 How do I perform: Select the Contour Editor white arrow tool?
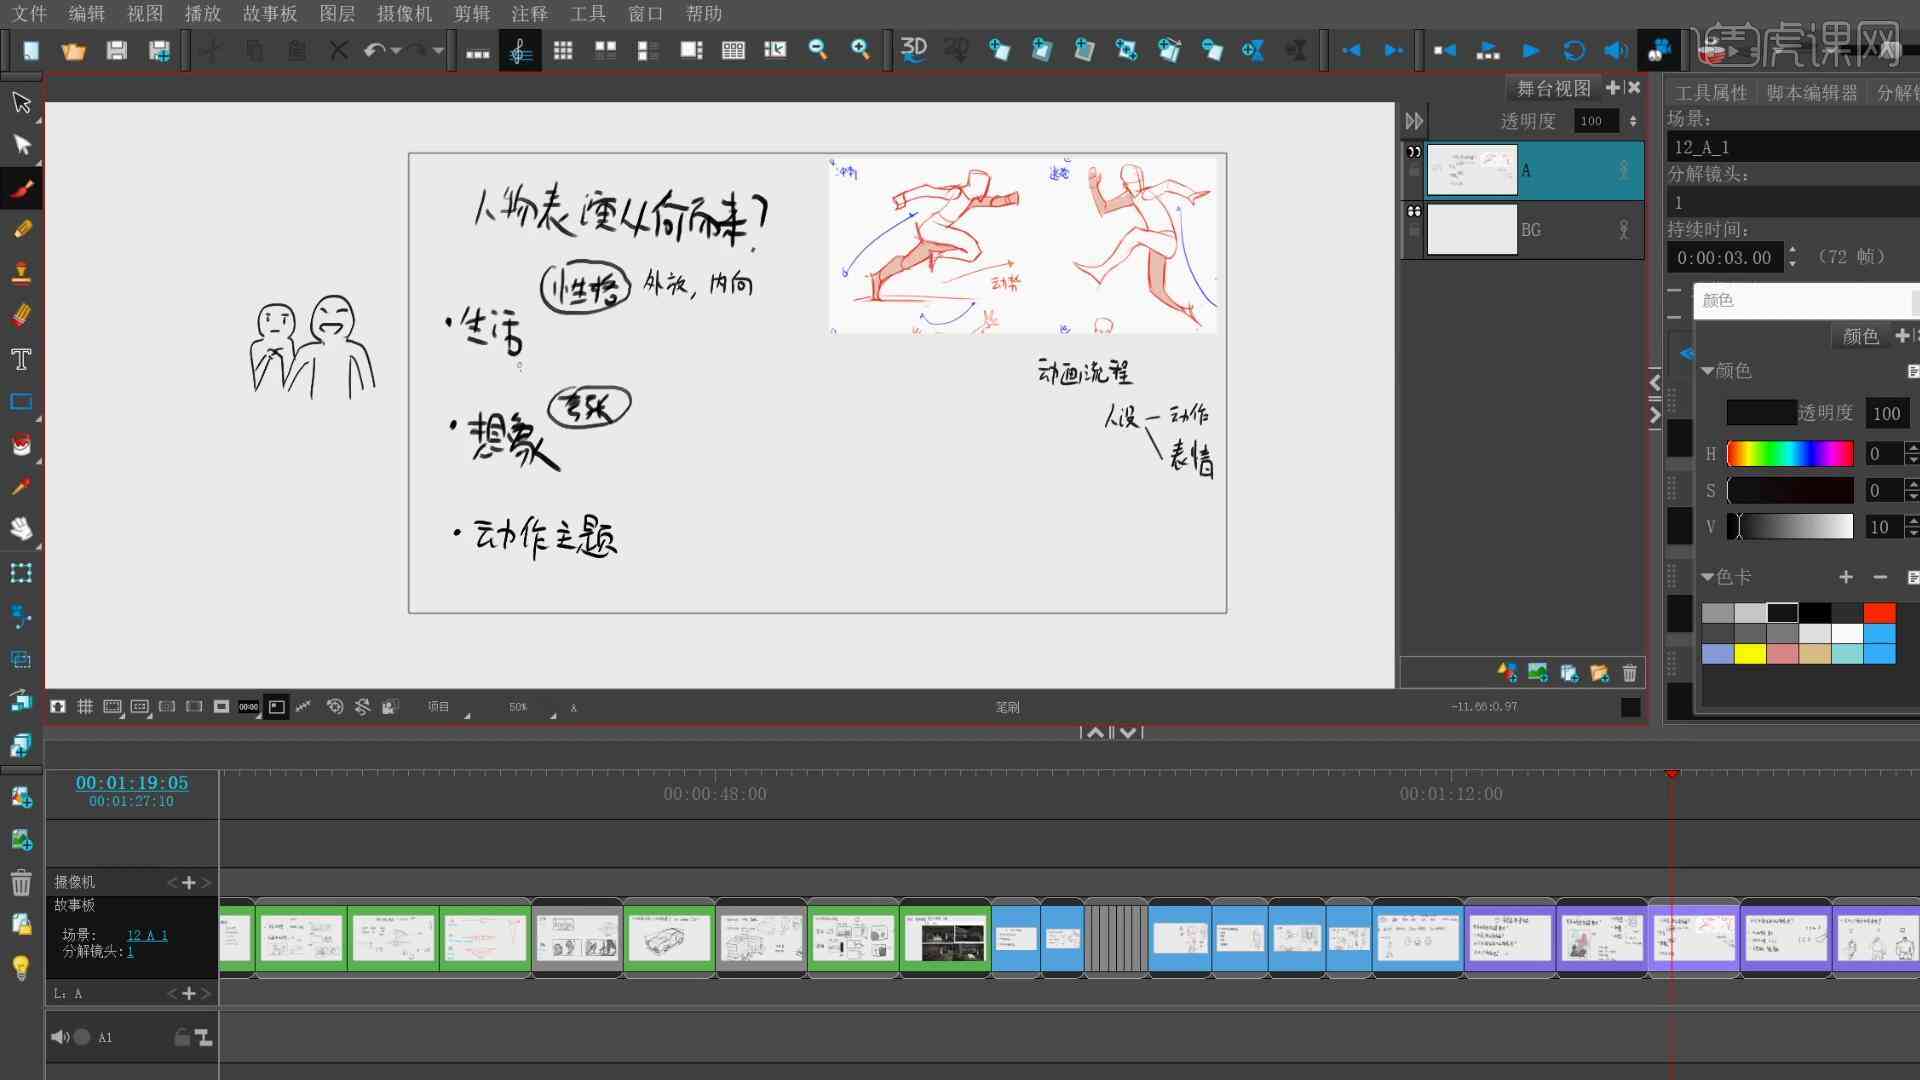point(21,145)
